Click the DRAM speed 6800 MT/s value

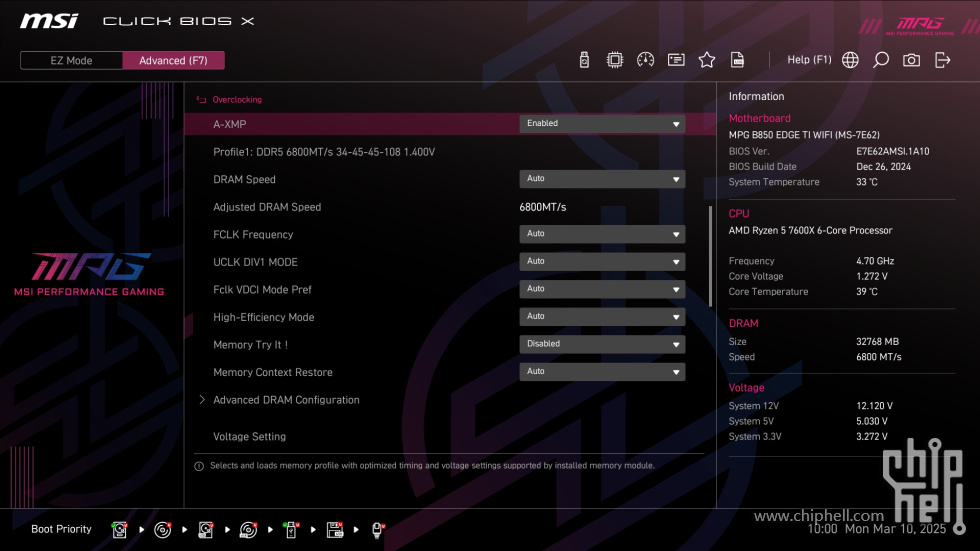879,357
